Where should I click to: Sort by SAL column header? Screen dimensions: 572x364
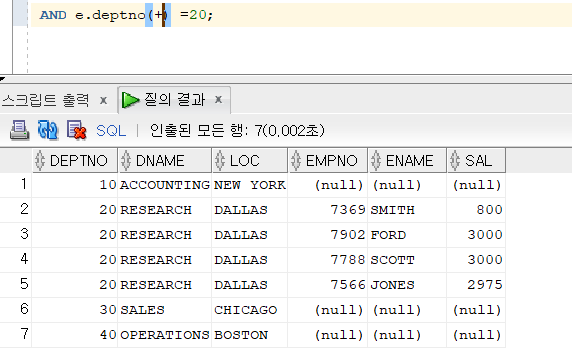(x=476, y=160)
